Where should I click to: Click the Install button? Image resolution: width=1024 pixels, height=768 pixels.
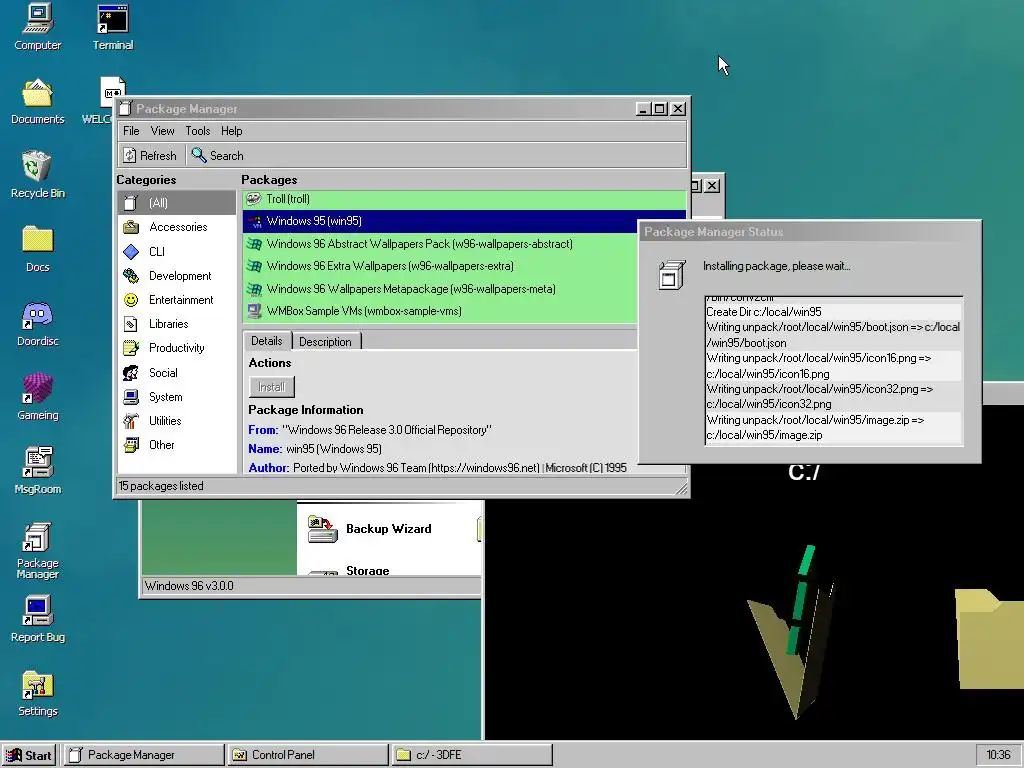point(272,387)
